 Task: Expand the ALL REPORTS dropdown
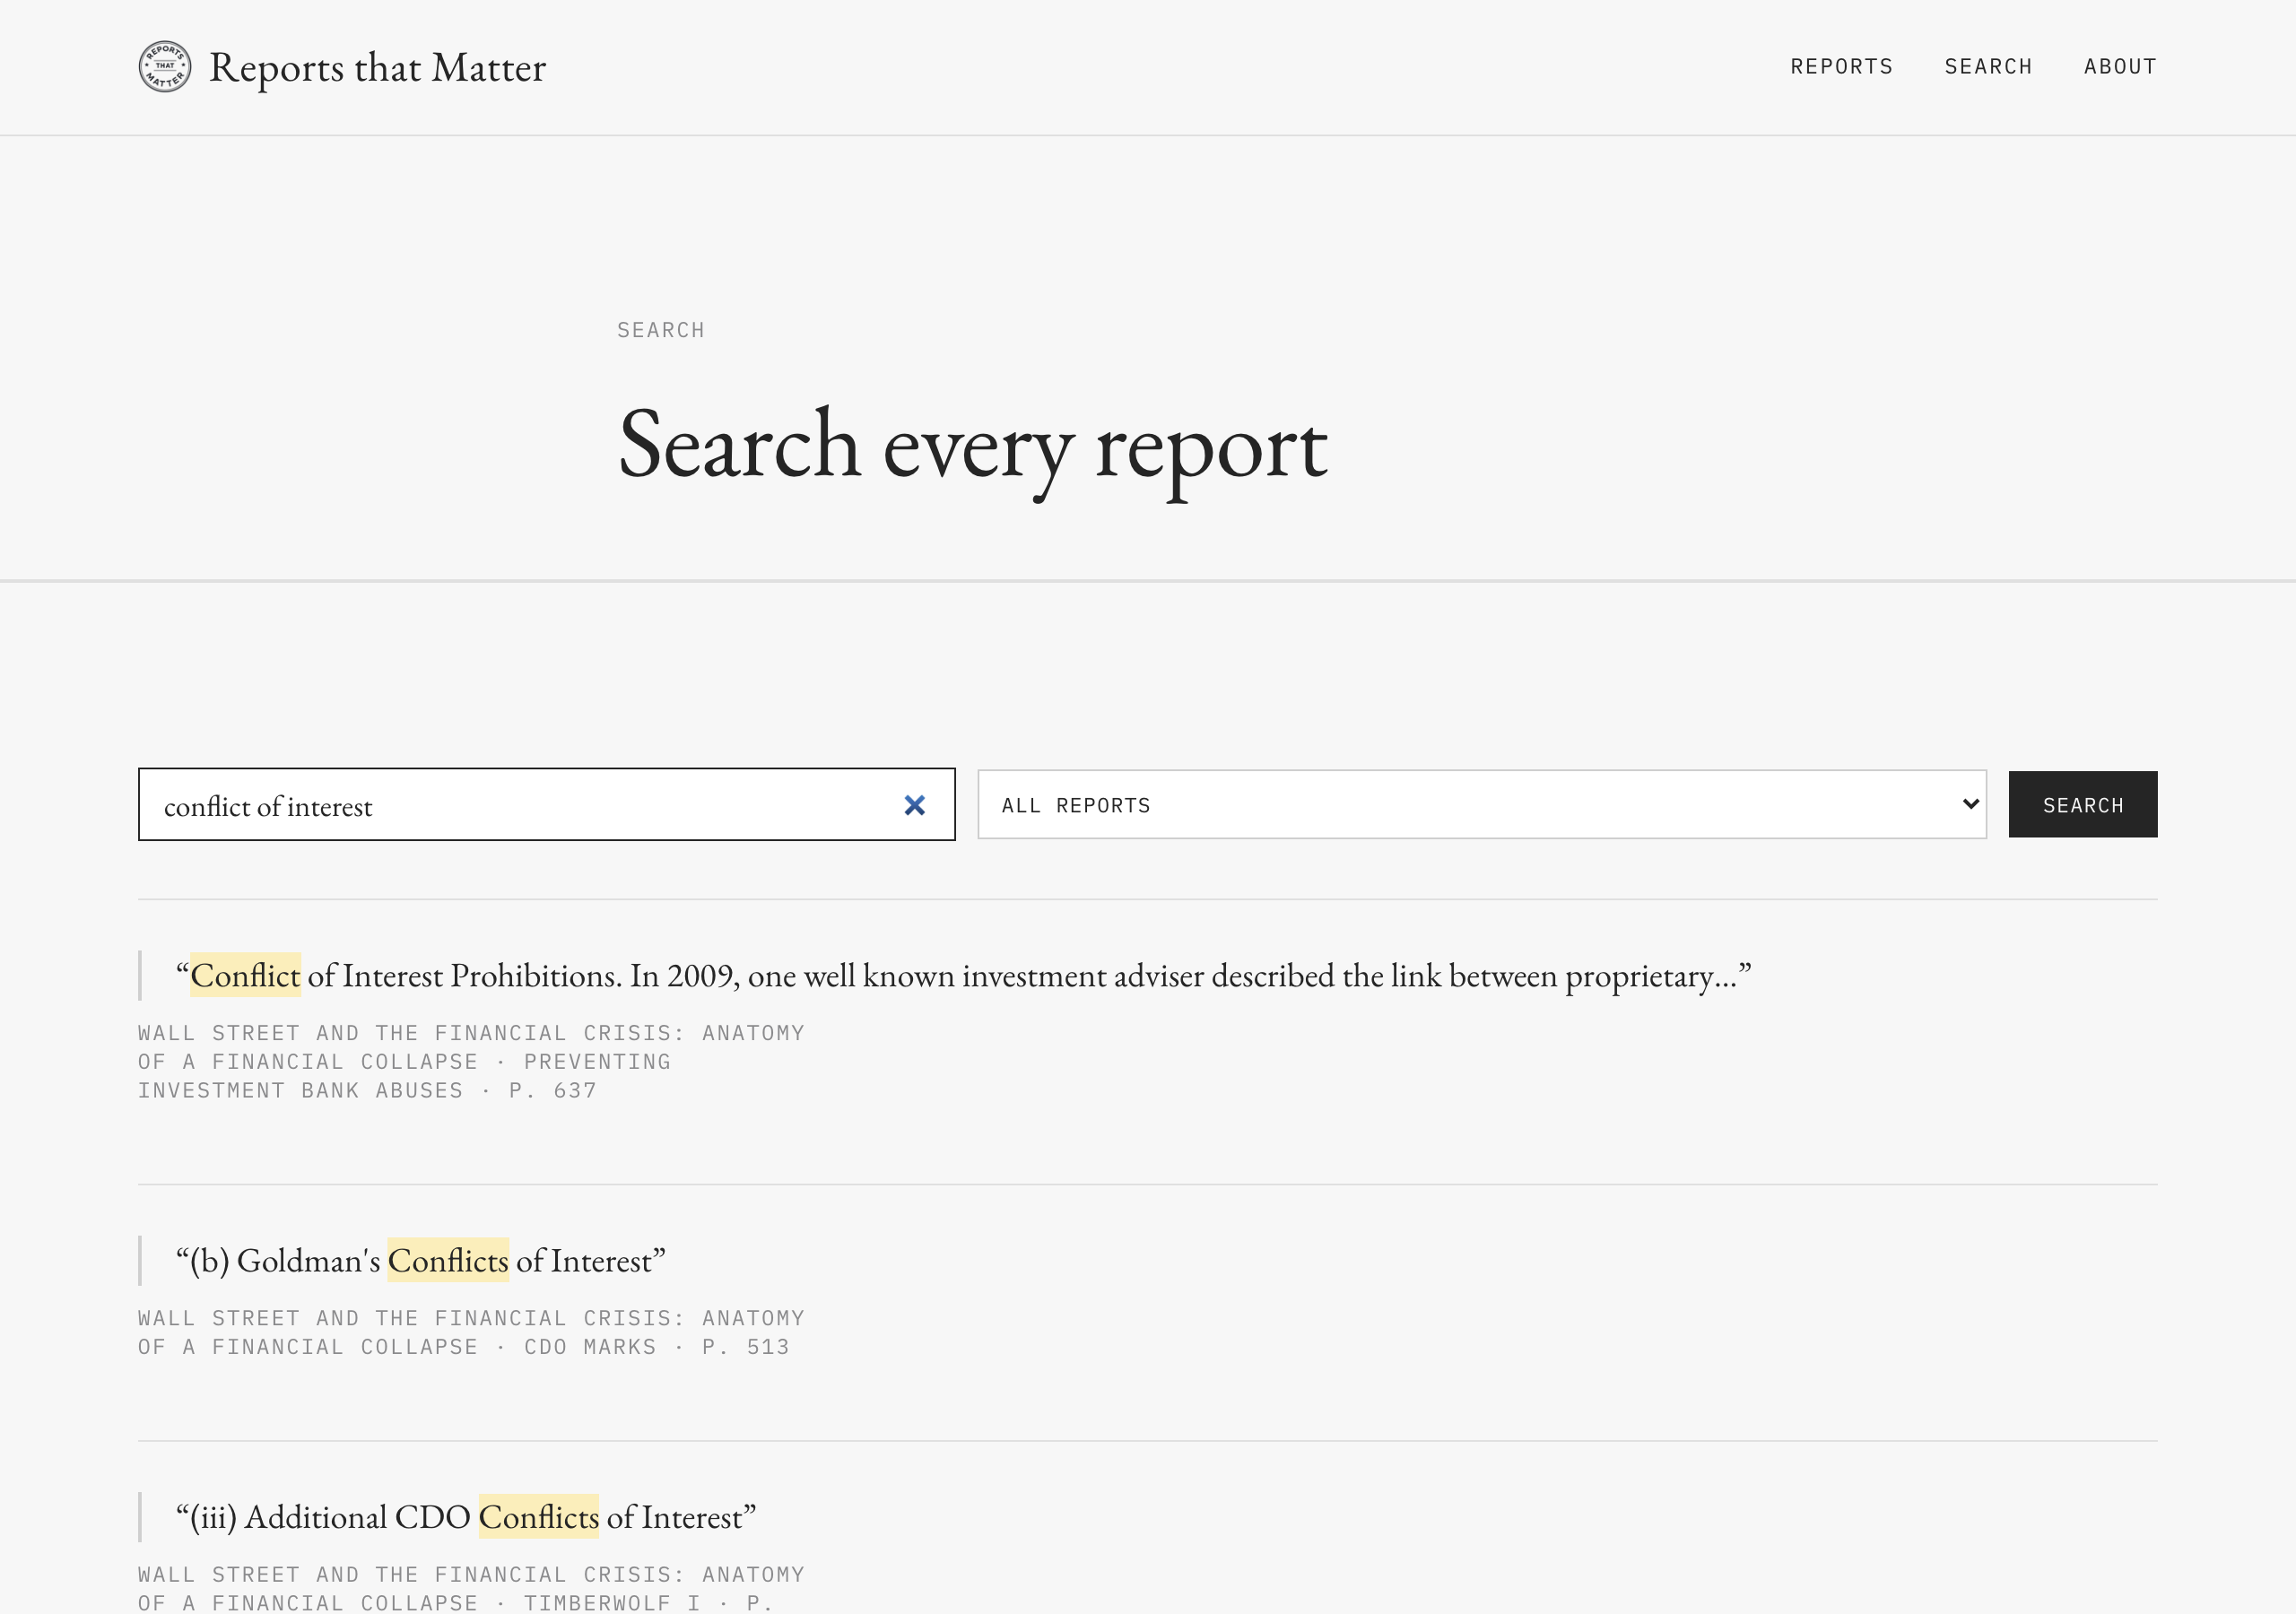[1481, 804]
